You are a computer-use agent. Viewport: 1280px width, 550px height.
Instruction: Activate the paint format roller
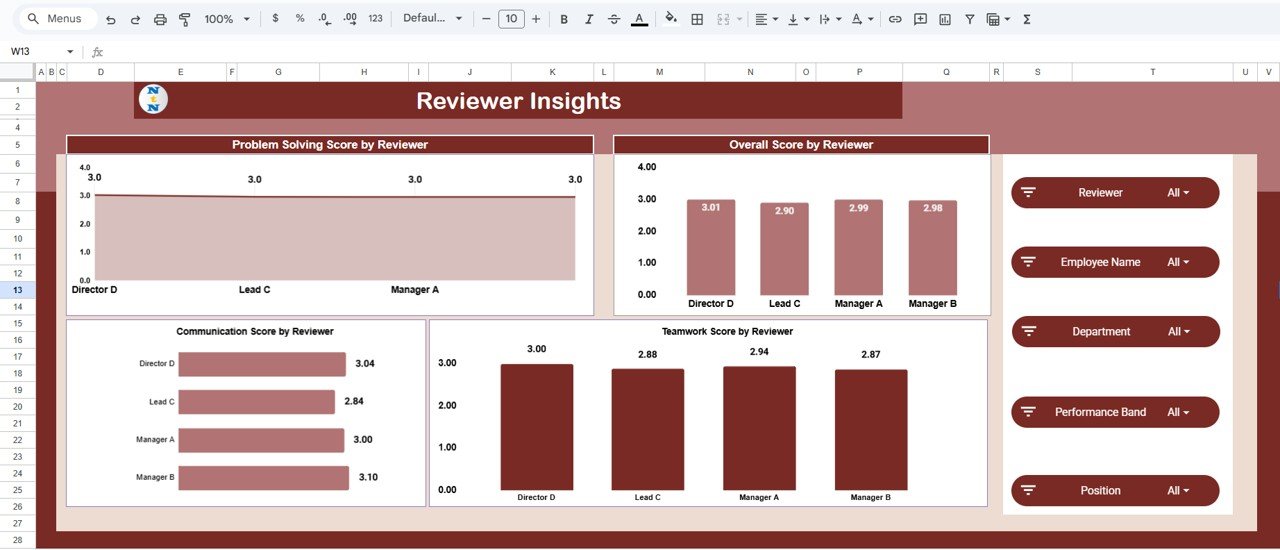184,19
